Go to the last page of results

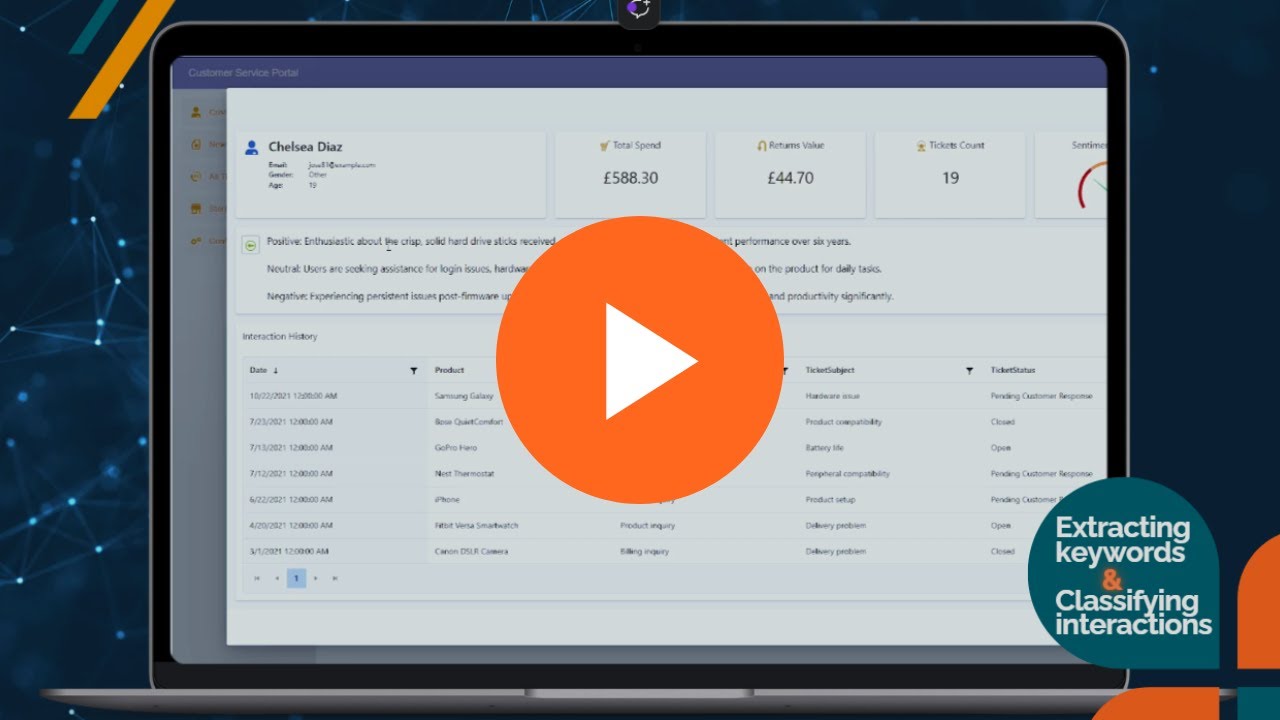pos(335,578)
